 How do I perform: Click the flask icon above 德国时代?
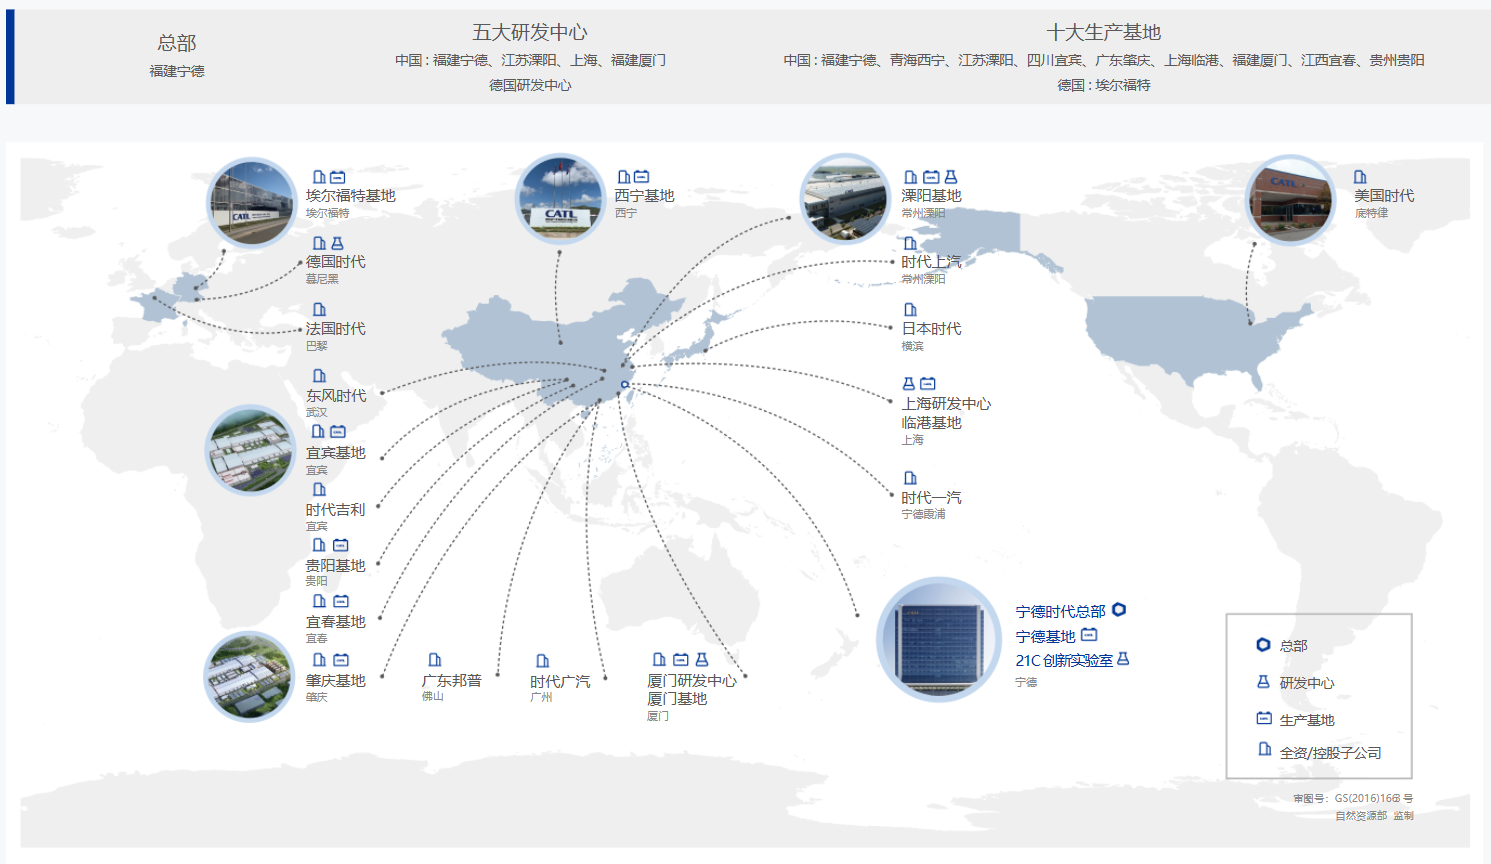[x=338, y=243]
